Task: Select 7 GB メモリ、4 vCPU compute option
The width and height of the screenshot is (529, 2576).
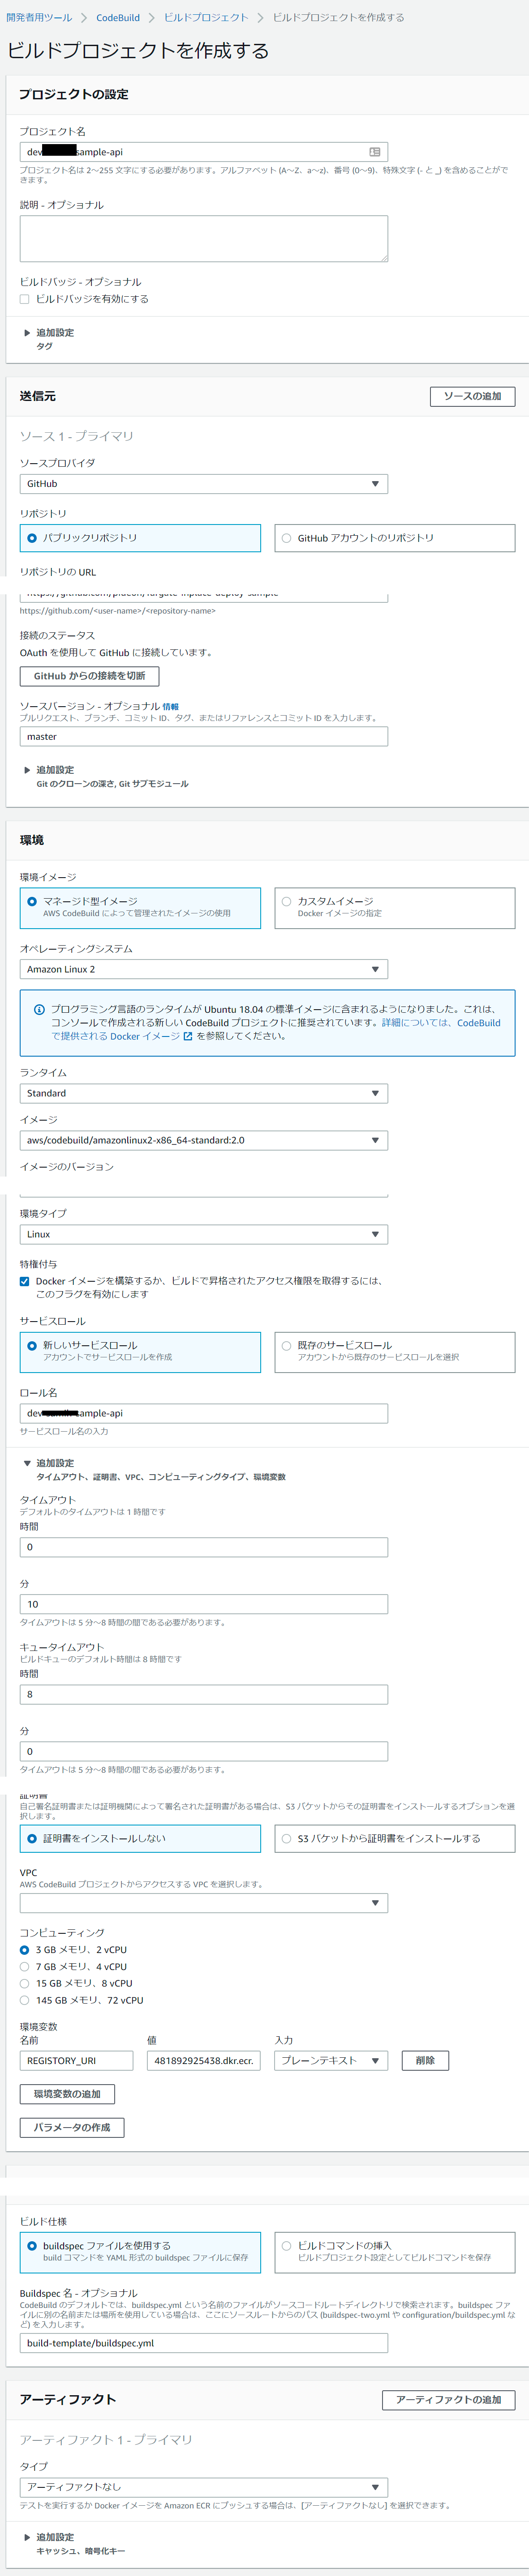Action: [x=25, y=1967]
